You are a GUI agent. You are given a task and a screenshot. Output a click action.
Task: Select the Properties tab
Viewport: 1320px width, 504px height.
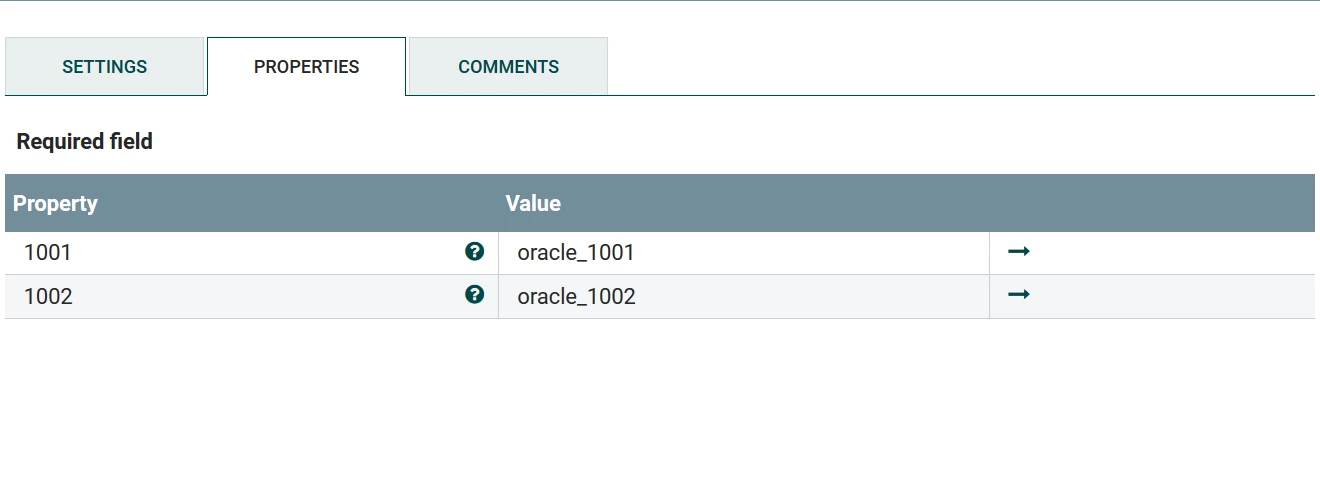click(307, 67)
